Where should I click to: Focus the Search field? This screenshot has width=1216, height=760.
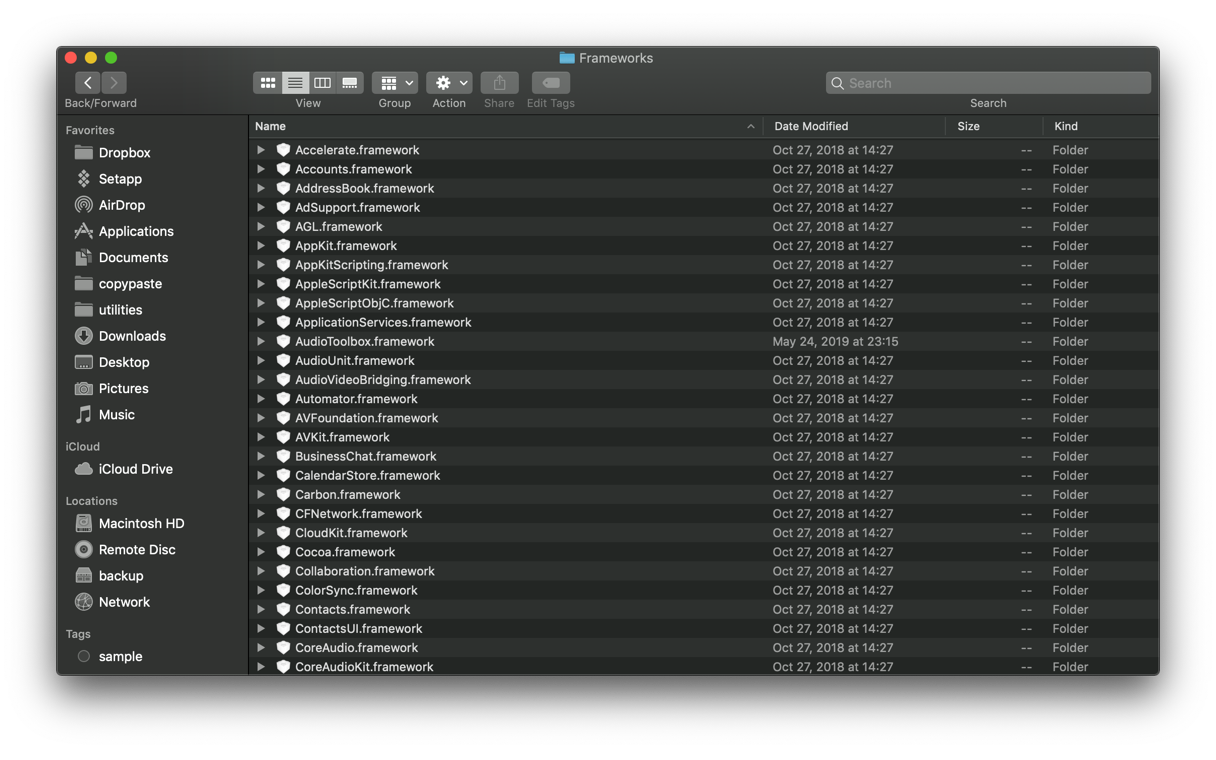pyautogui.click(x=988, y=83)
